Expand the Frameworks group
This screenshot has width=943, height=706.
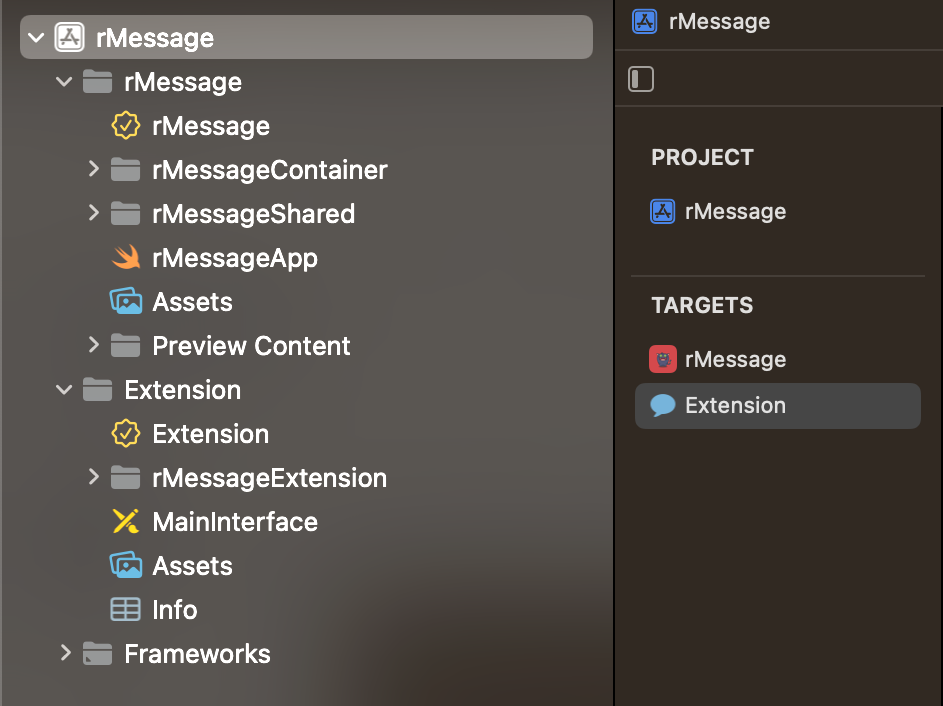pyautogui.click(x=65, y=654)
